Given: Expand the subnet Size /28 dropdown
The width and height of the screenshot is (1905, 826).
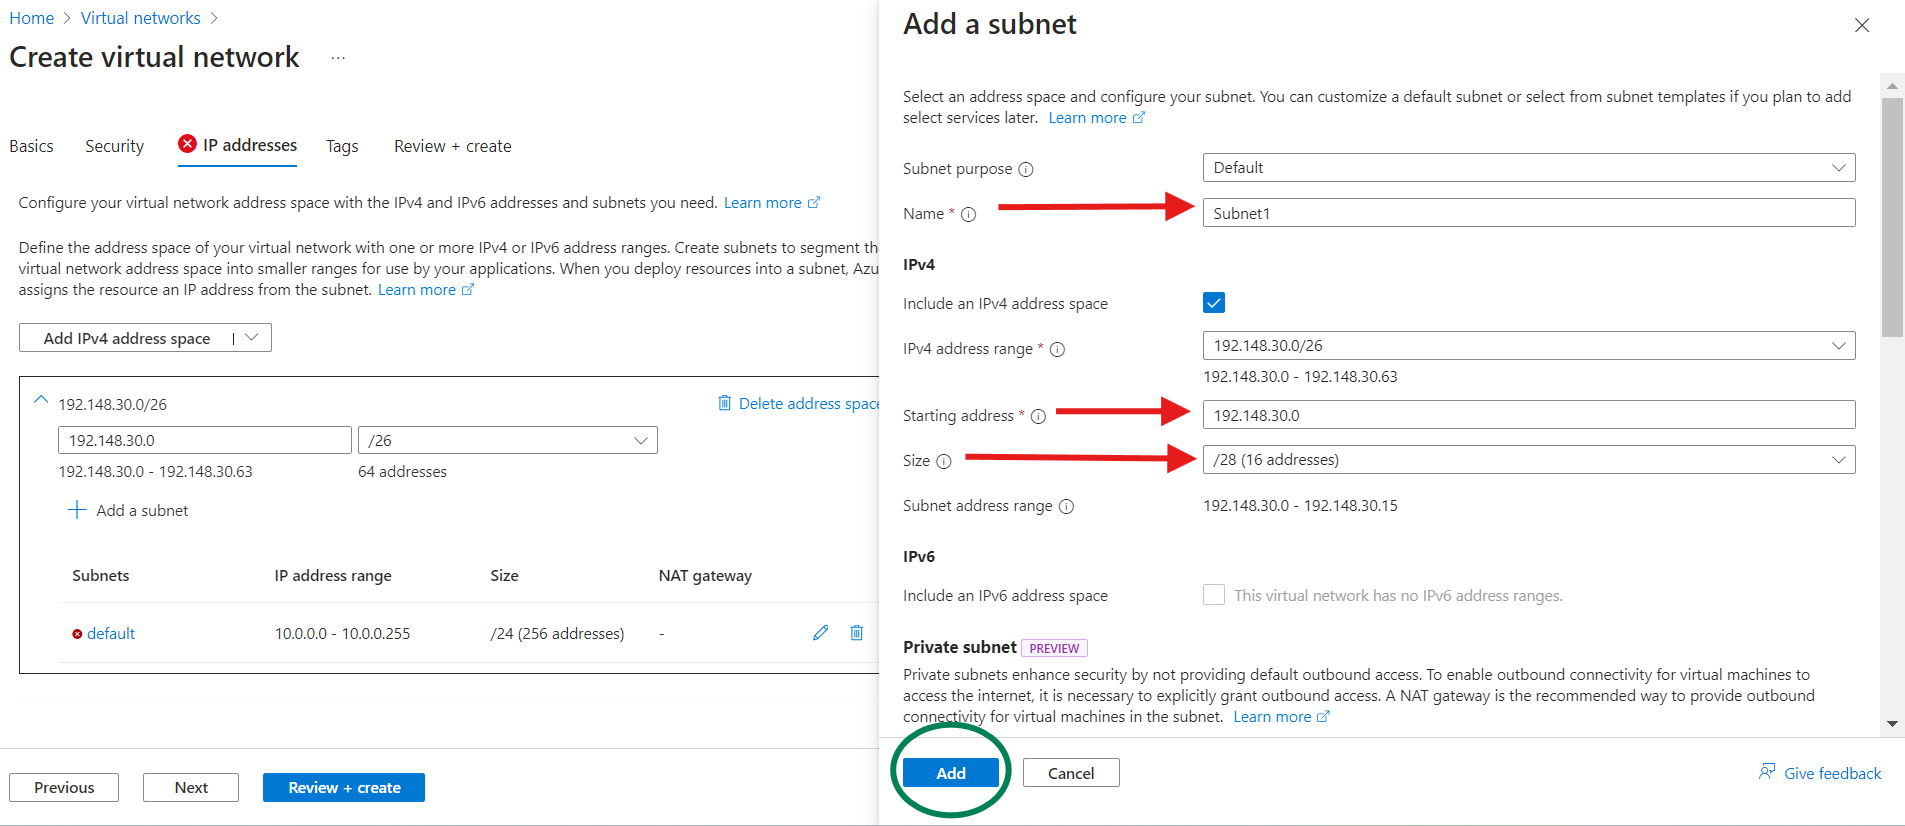Looking at the screenshot, I should pos(1528,460).
